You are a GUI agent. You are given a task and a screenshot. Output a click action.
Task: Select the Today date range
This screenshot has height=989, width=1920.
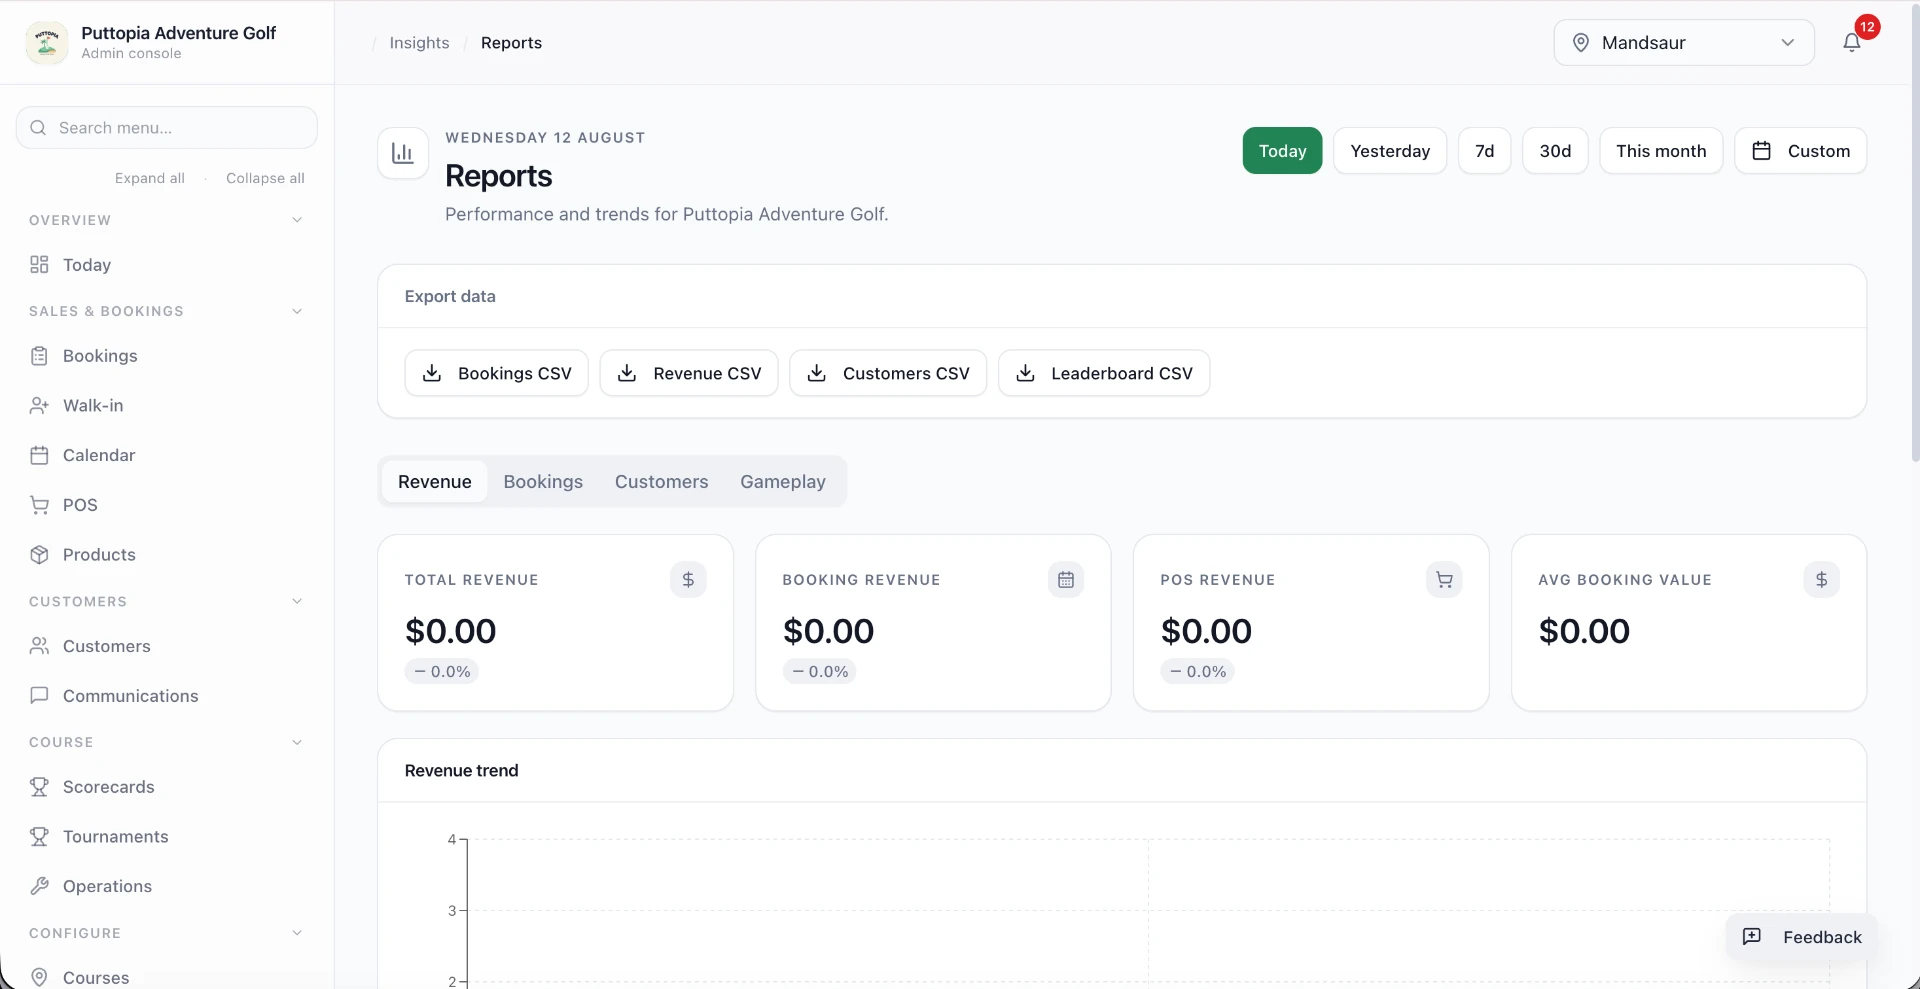[x=1282, y=151]
